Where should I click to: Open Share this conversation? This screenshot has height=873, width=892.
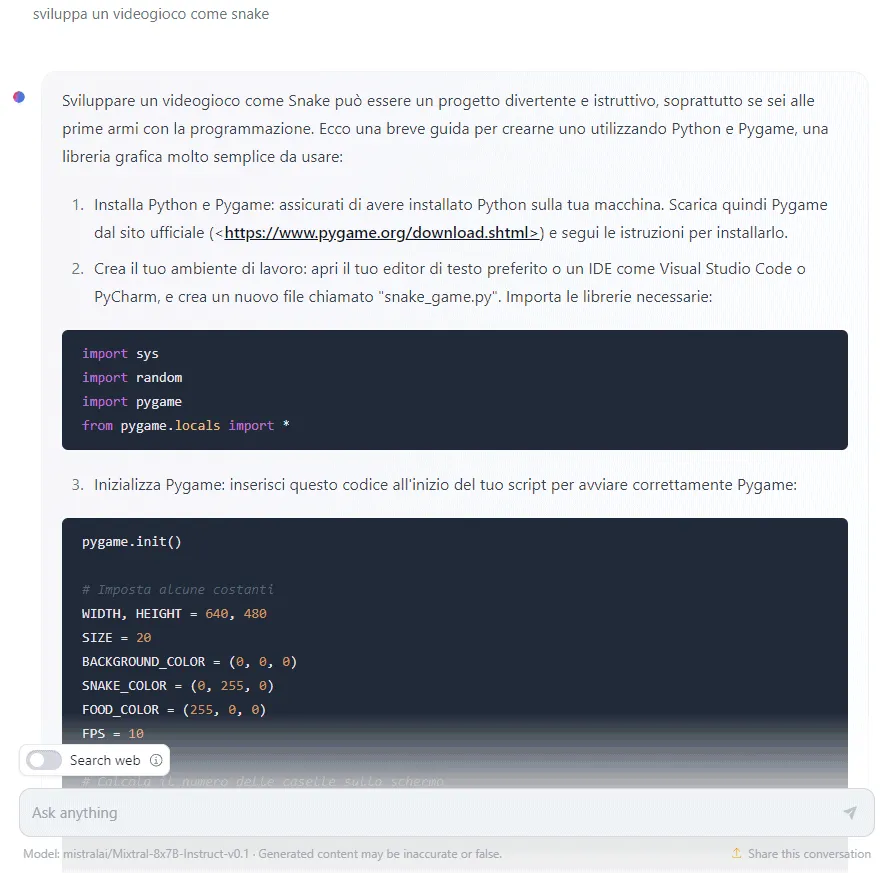[810, 853]
